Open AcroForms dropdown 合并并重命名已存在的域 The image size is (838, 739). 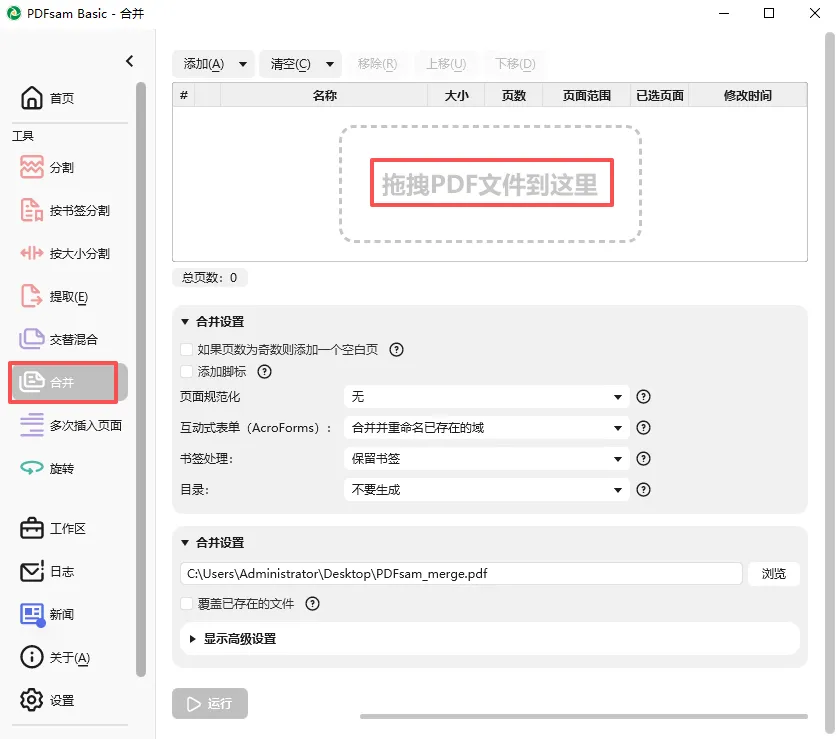(486, 427)
